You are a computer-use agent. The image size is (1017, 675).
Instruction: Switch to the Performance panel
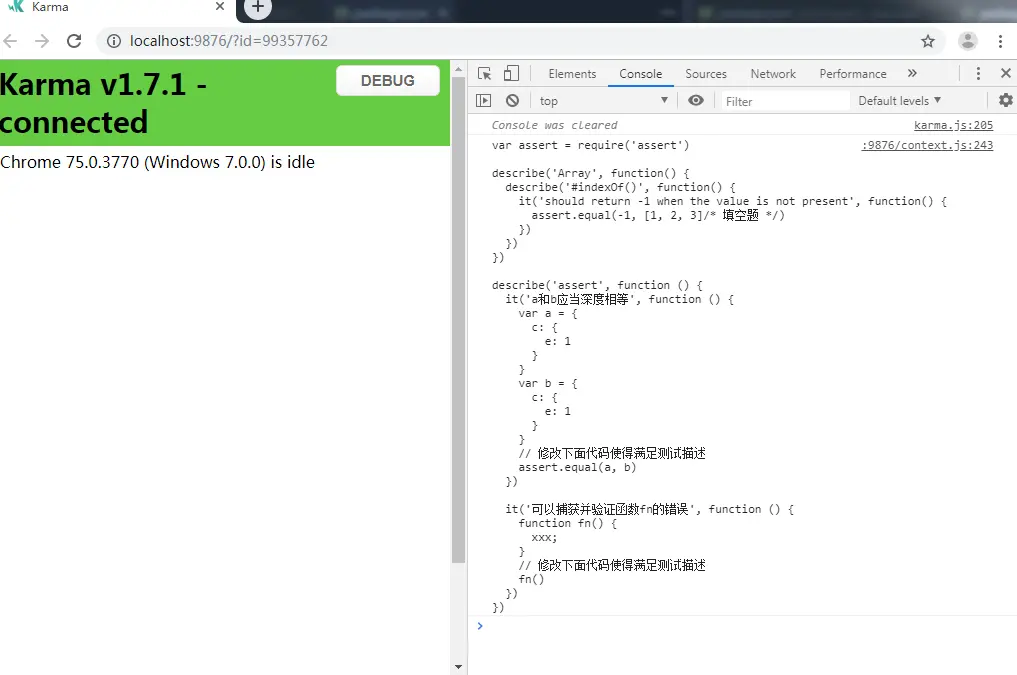point(853,74)
